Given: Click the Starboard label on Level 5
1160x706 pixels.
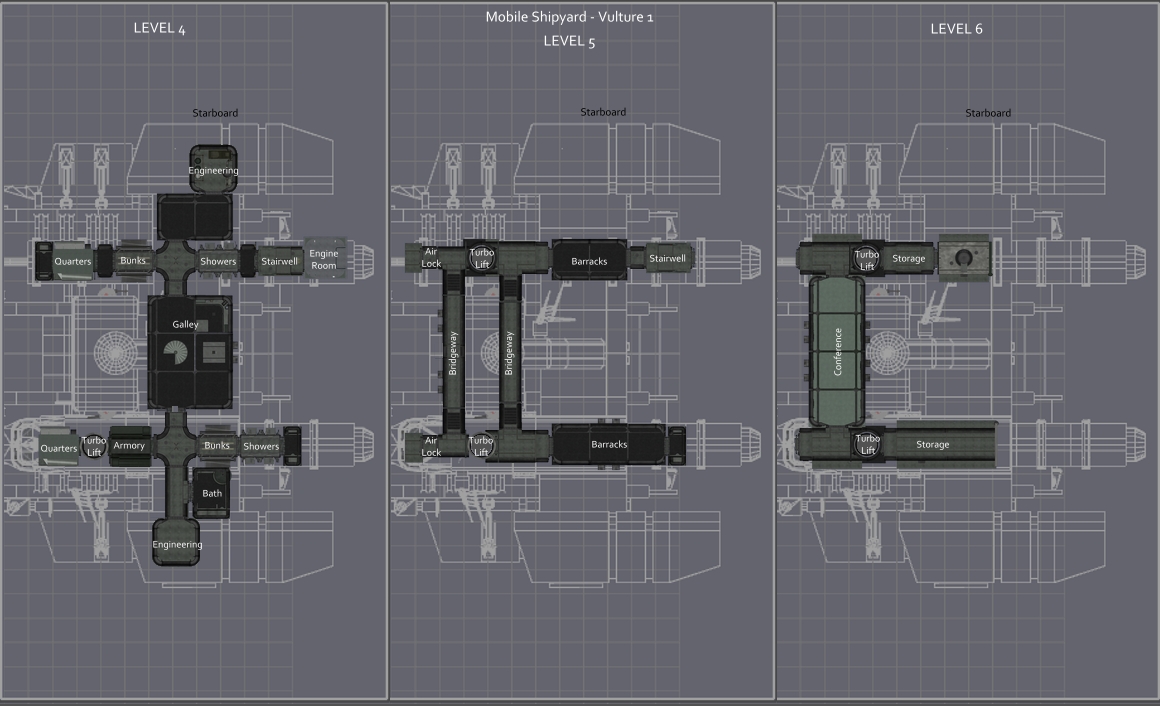Looking at the screenshot, I should [604, 112].
